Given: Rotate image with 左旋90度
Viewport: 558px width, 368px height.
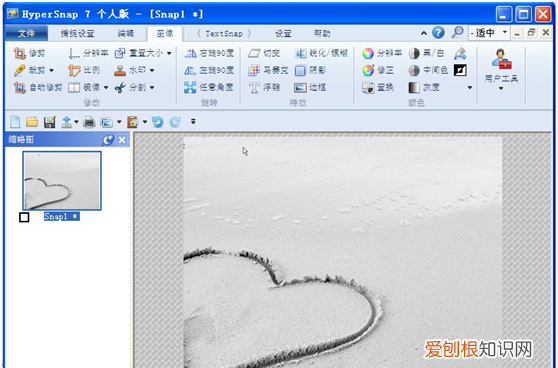Looking at the screenshot, I should pyautogui.click(x=209, y=70).
